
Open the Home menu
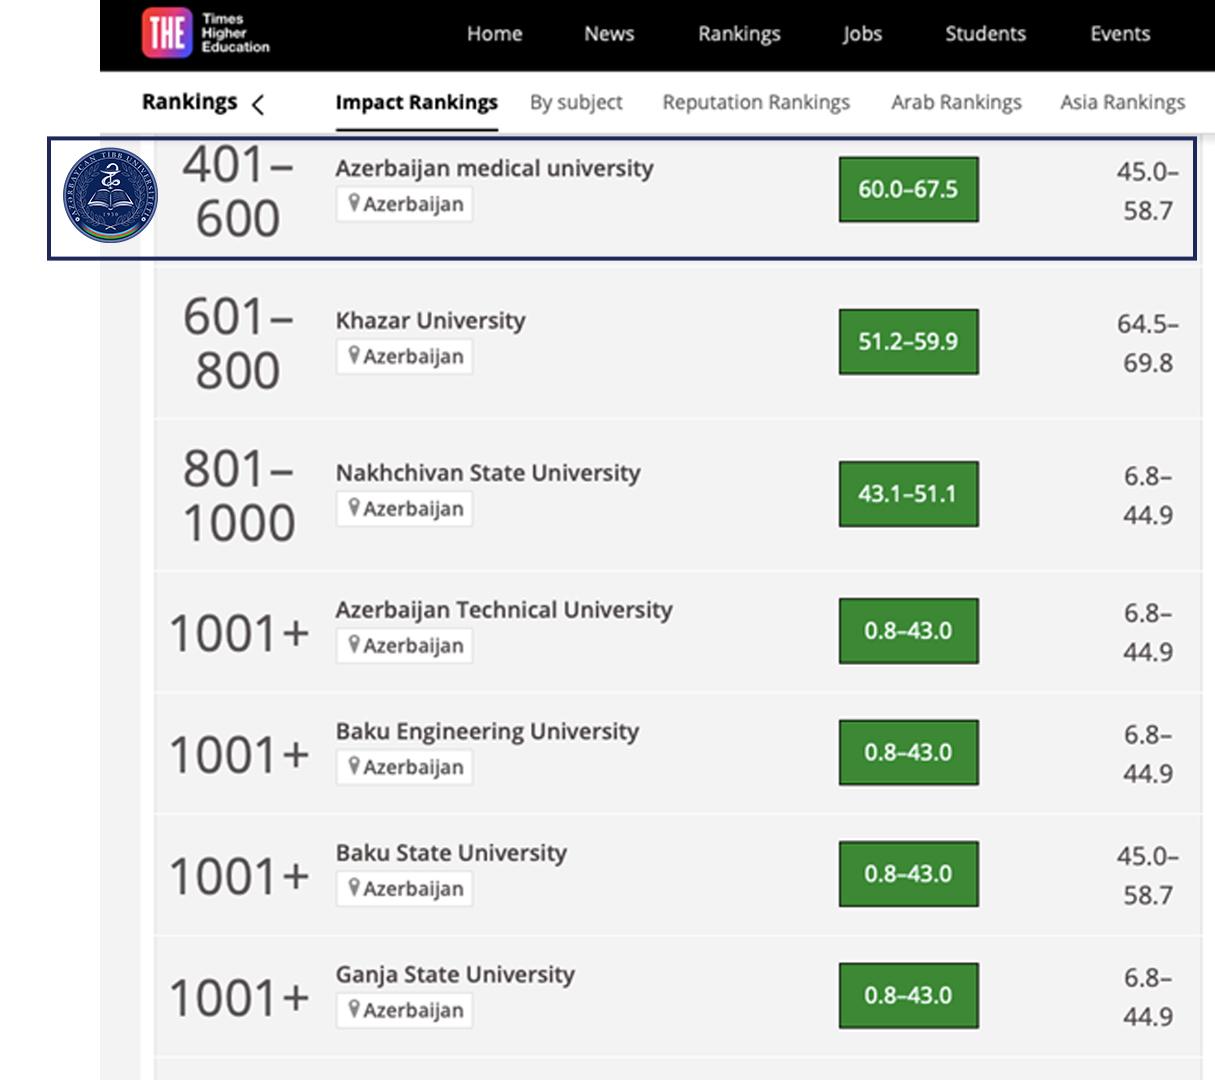(x=494, y=34)
